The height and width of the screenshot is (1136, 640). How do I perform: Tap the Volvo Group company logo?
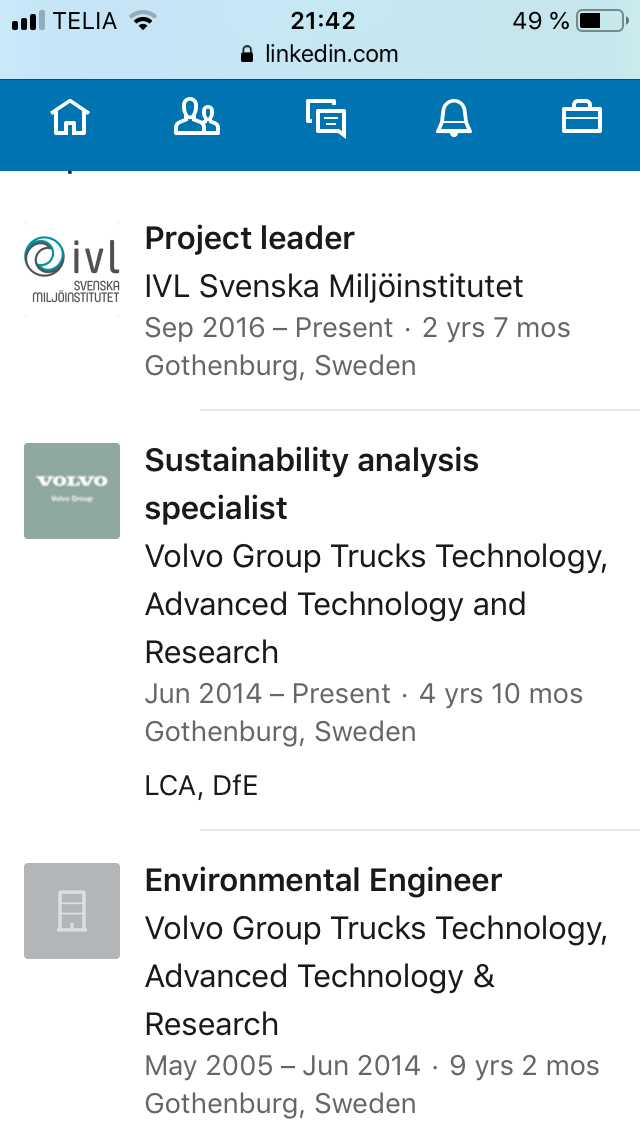coord(72,491)
